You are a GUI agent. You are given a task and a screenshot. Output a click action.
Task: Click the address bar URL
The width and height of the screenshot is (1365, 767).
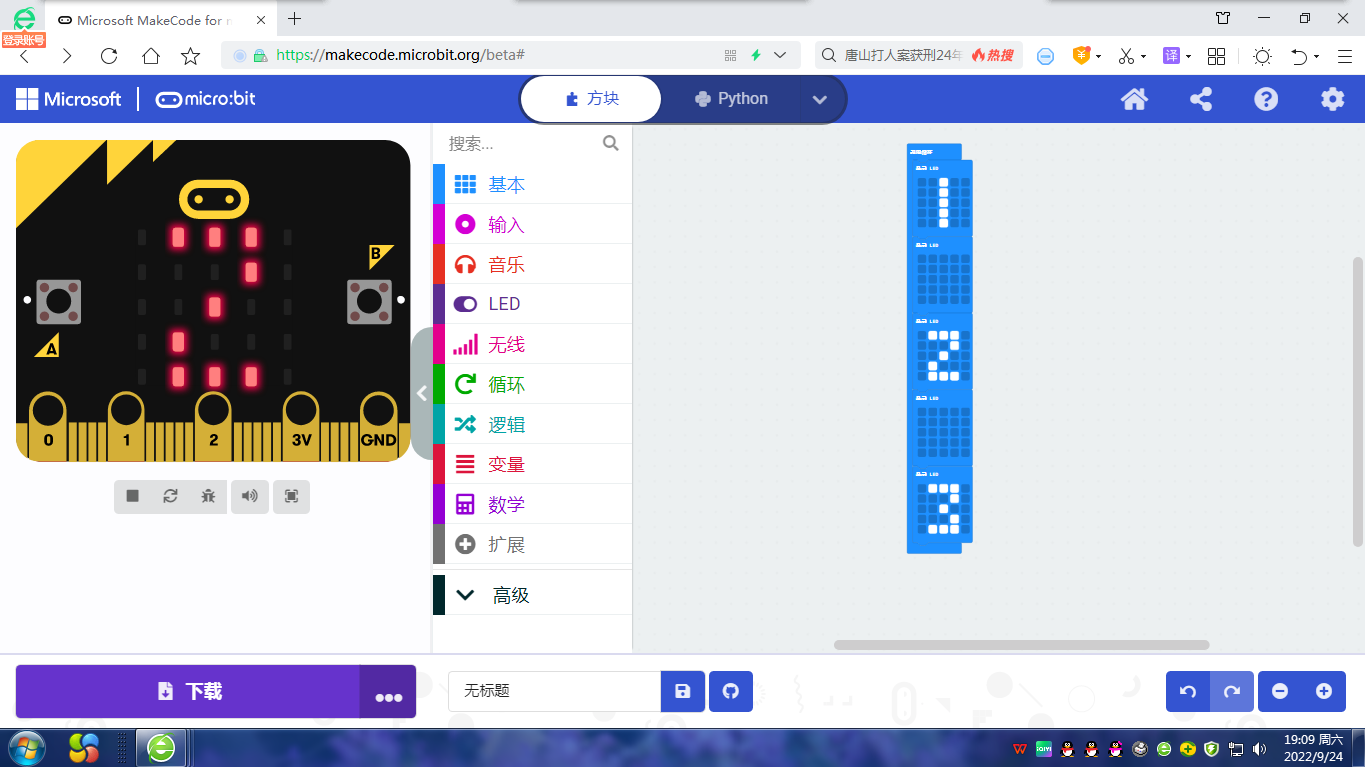pos(400,55)
